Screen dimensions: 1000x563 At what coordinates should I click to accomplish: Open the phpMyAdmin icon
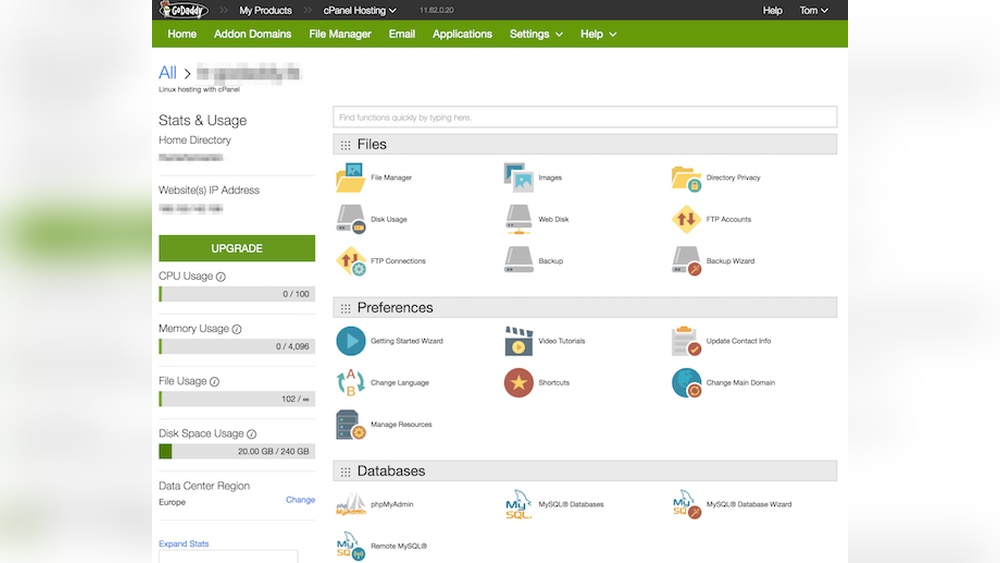[x=351, y=504]
